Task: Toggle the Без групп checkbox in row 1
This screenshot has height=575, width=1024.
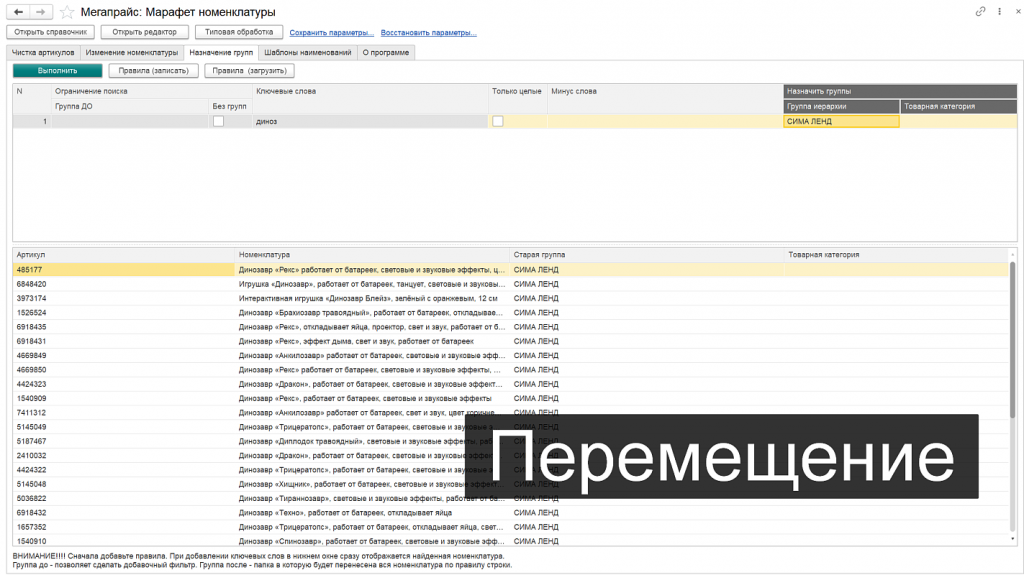Action: (x=218, y=122)
